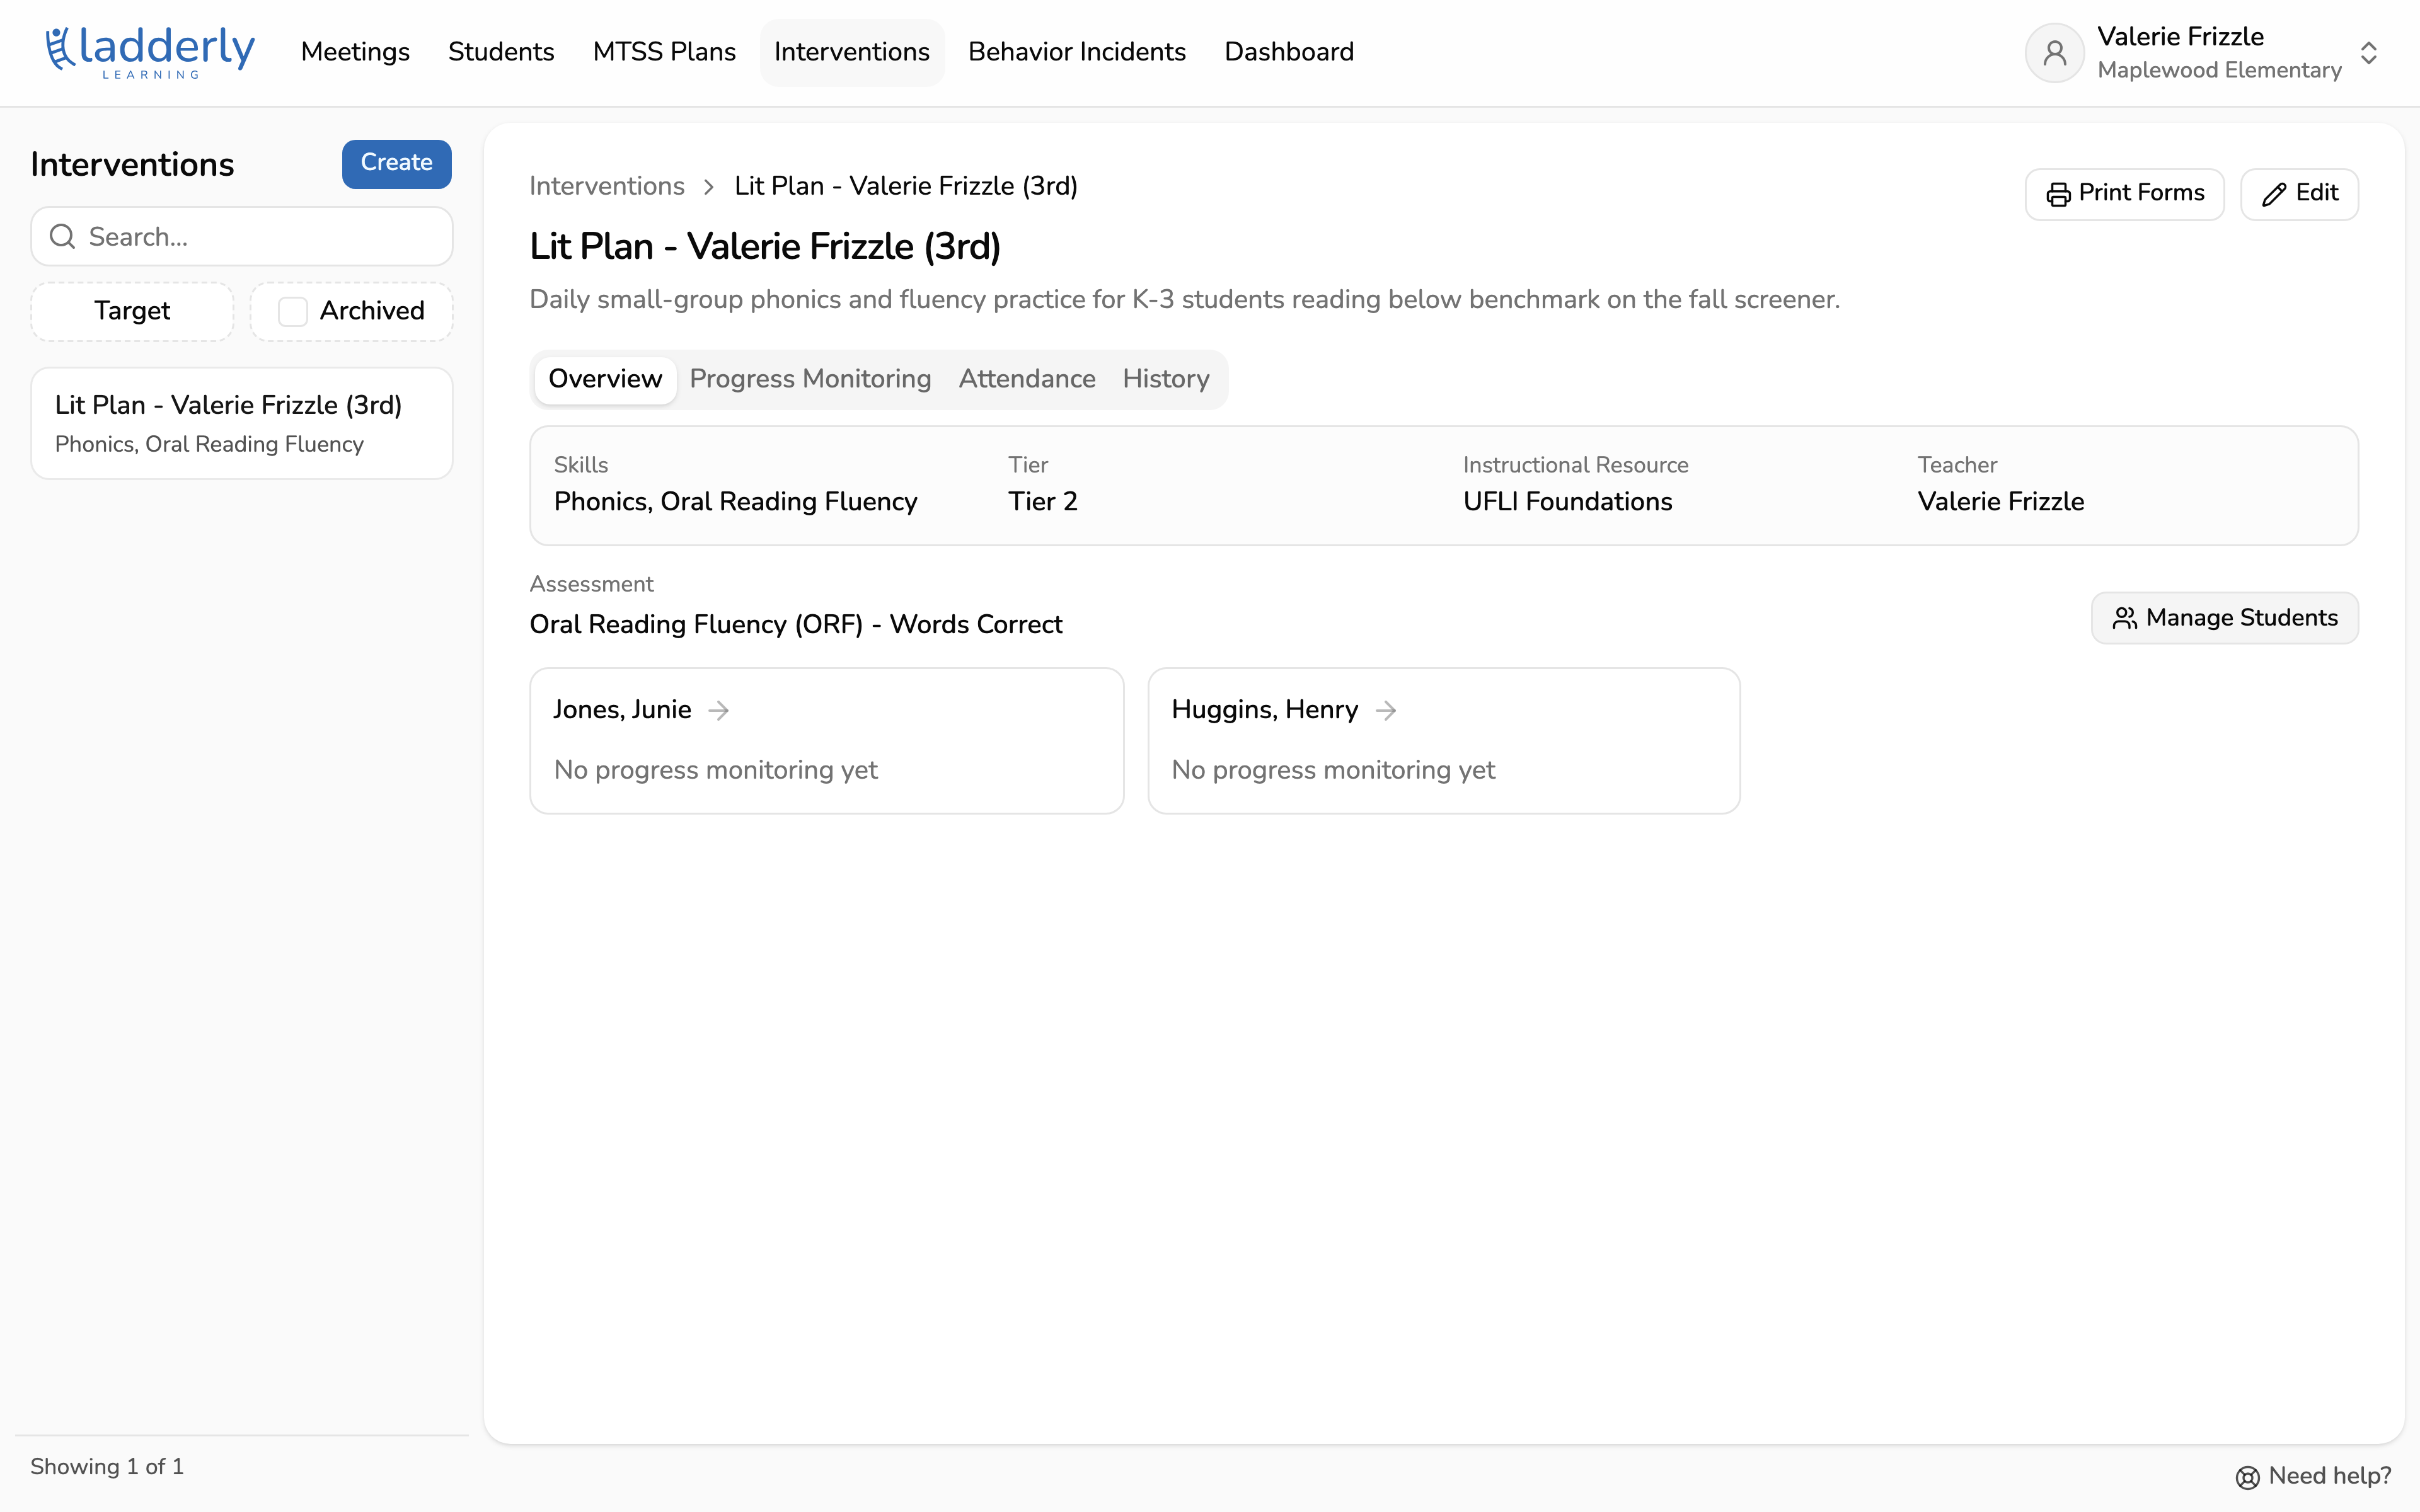Image resolution: width=2420 pixels, height=1512 pixels.
Task: Click the printer icon in Print Forms
Action: point(2058,194)
